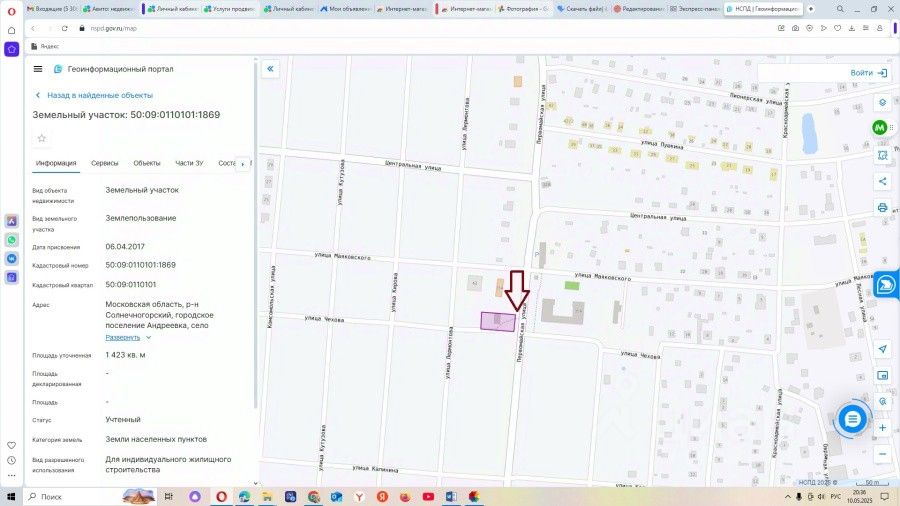
Task: Open the blue side assistant tab
Action: pos(886,285)
